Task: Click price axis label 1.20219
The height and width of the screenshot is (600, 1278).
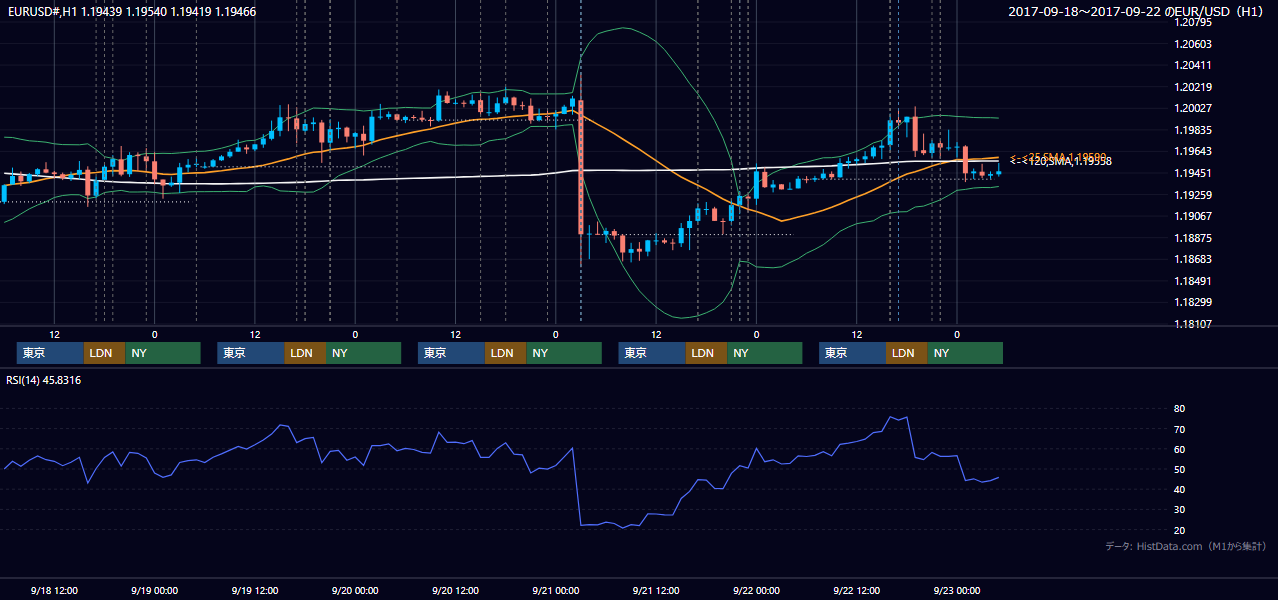Action: (1194, 87)
